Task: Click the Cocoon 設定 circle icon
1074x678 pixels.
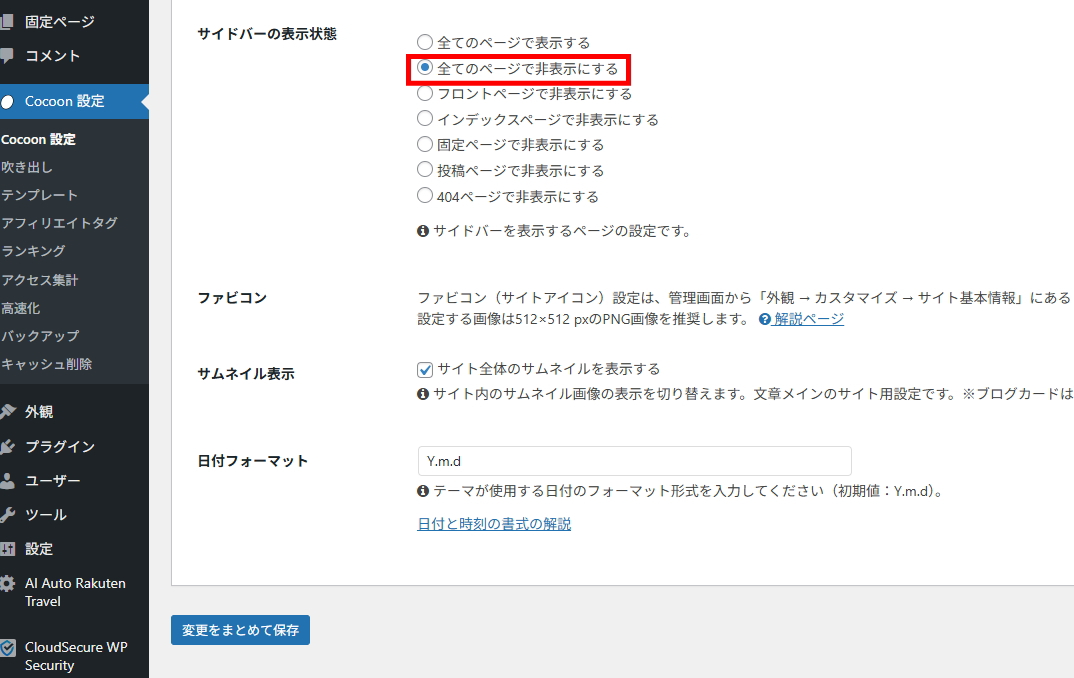Action: (8, 101)
